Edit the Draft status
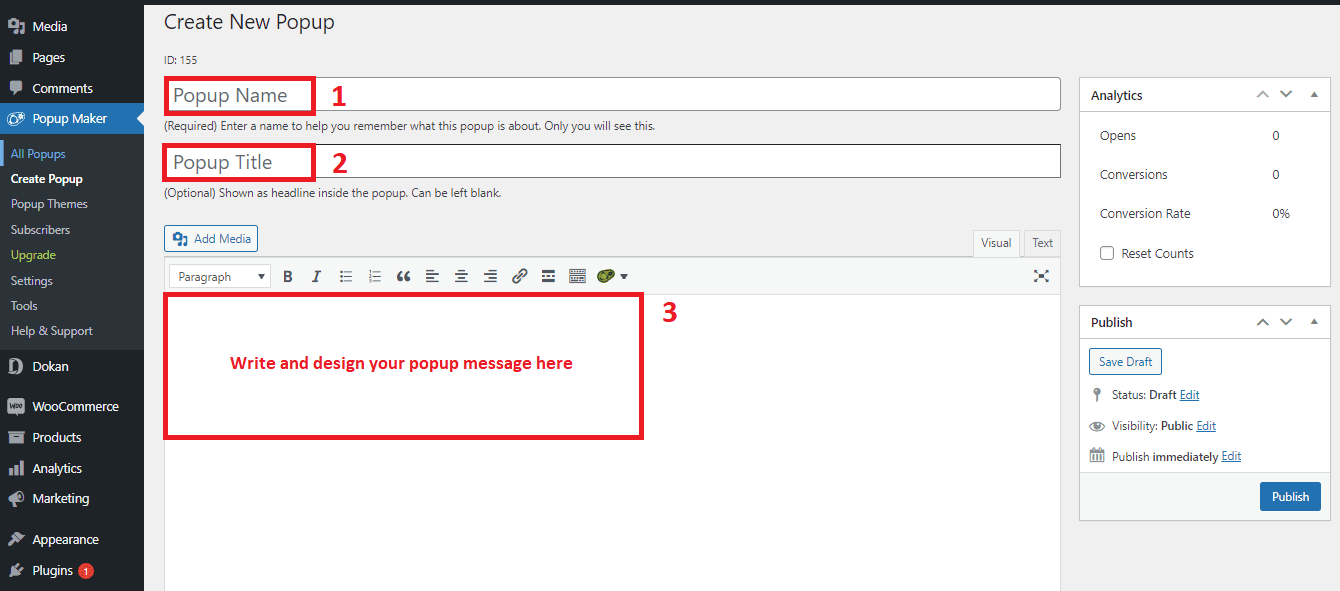Image resolution: width=1340 pixels, height=591 pixels. click(1189, 395)
